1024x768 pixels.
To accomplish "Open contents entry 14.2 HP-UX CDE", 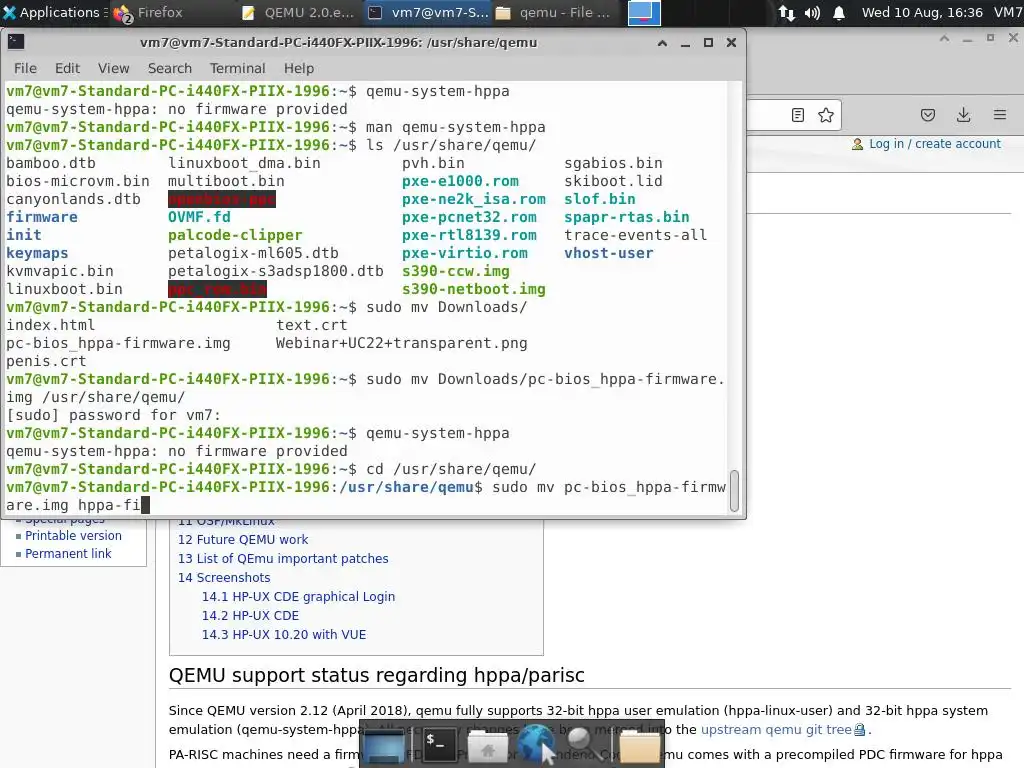I will (x=250, y=615).
